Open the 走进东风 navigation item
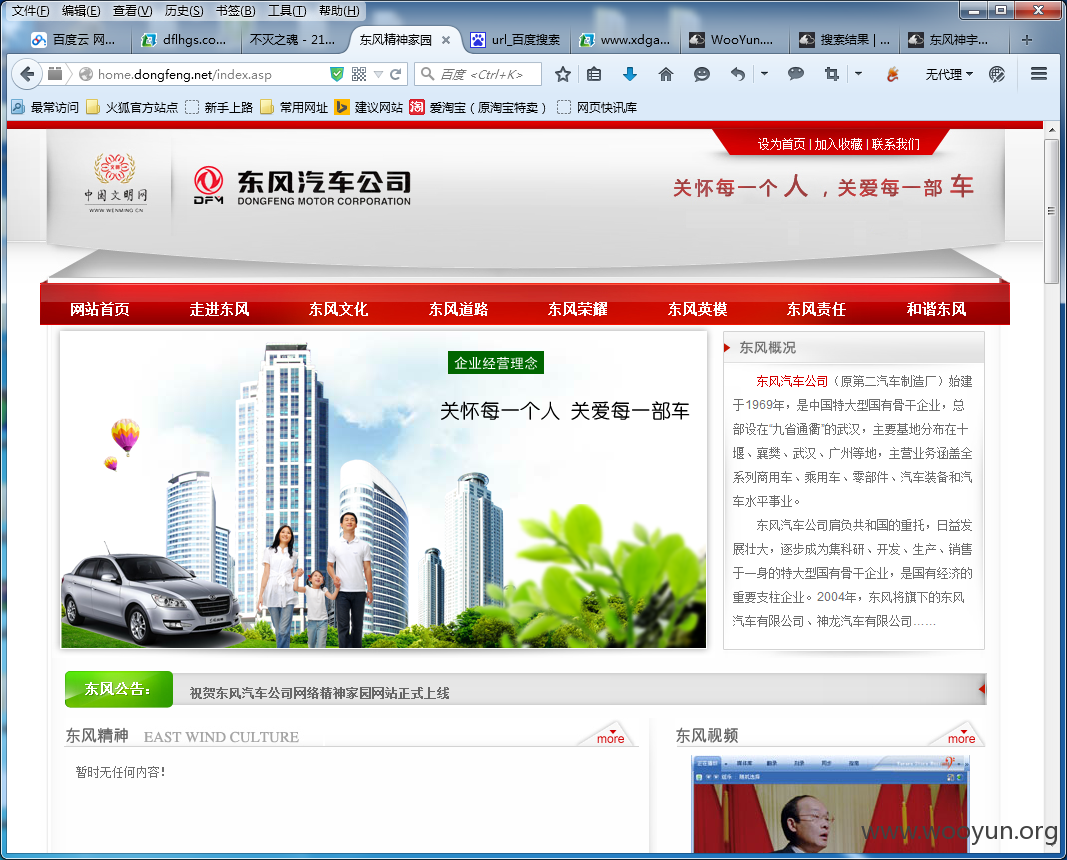 tap(219, 309)
